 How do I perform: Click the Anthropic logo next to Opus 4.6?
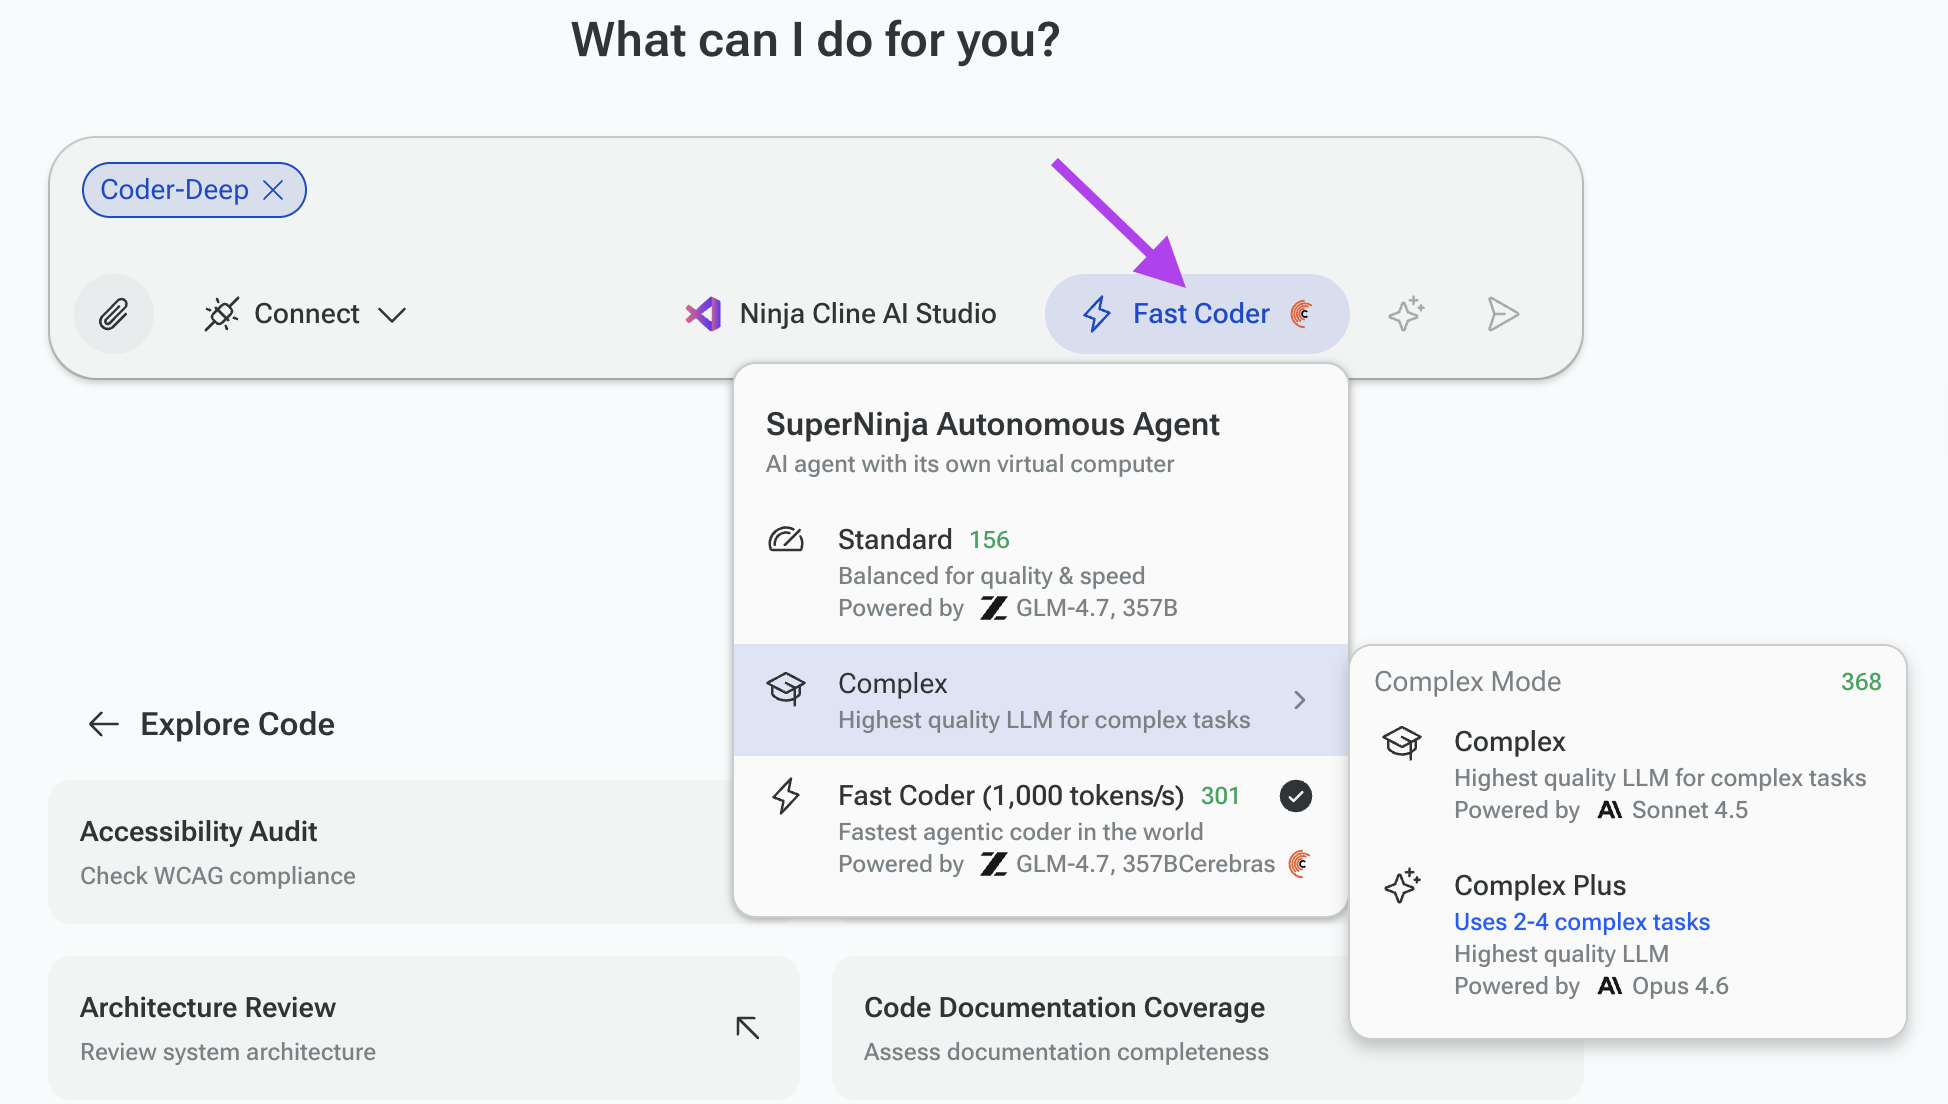point(1609,986)
